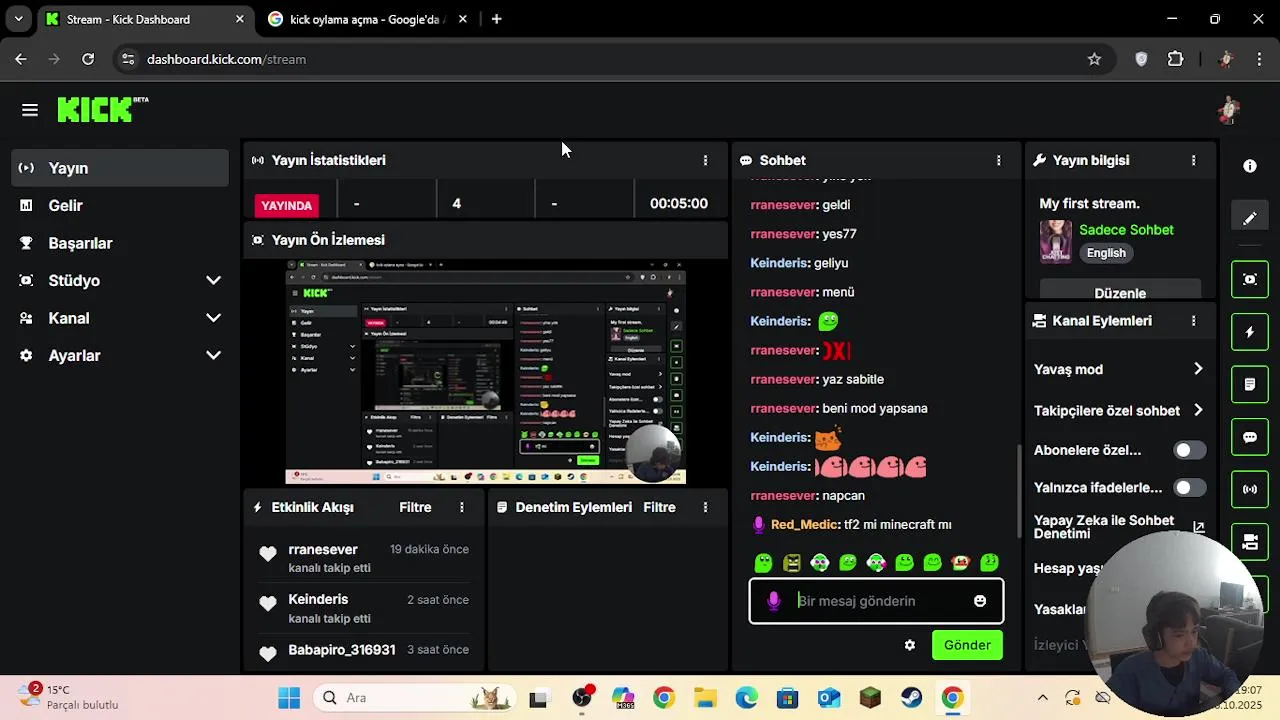This screenshot has width=1280, height=720.
Task: Open Etkinlik Akışı three-dot menu
Action: (x=461, y=507)
